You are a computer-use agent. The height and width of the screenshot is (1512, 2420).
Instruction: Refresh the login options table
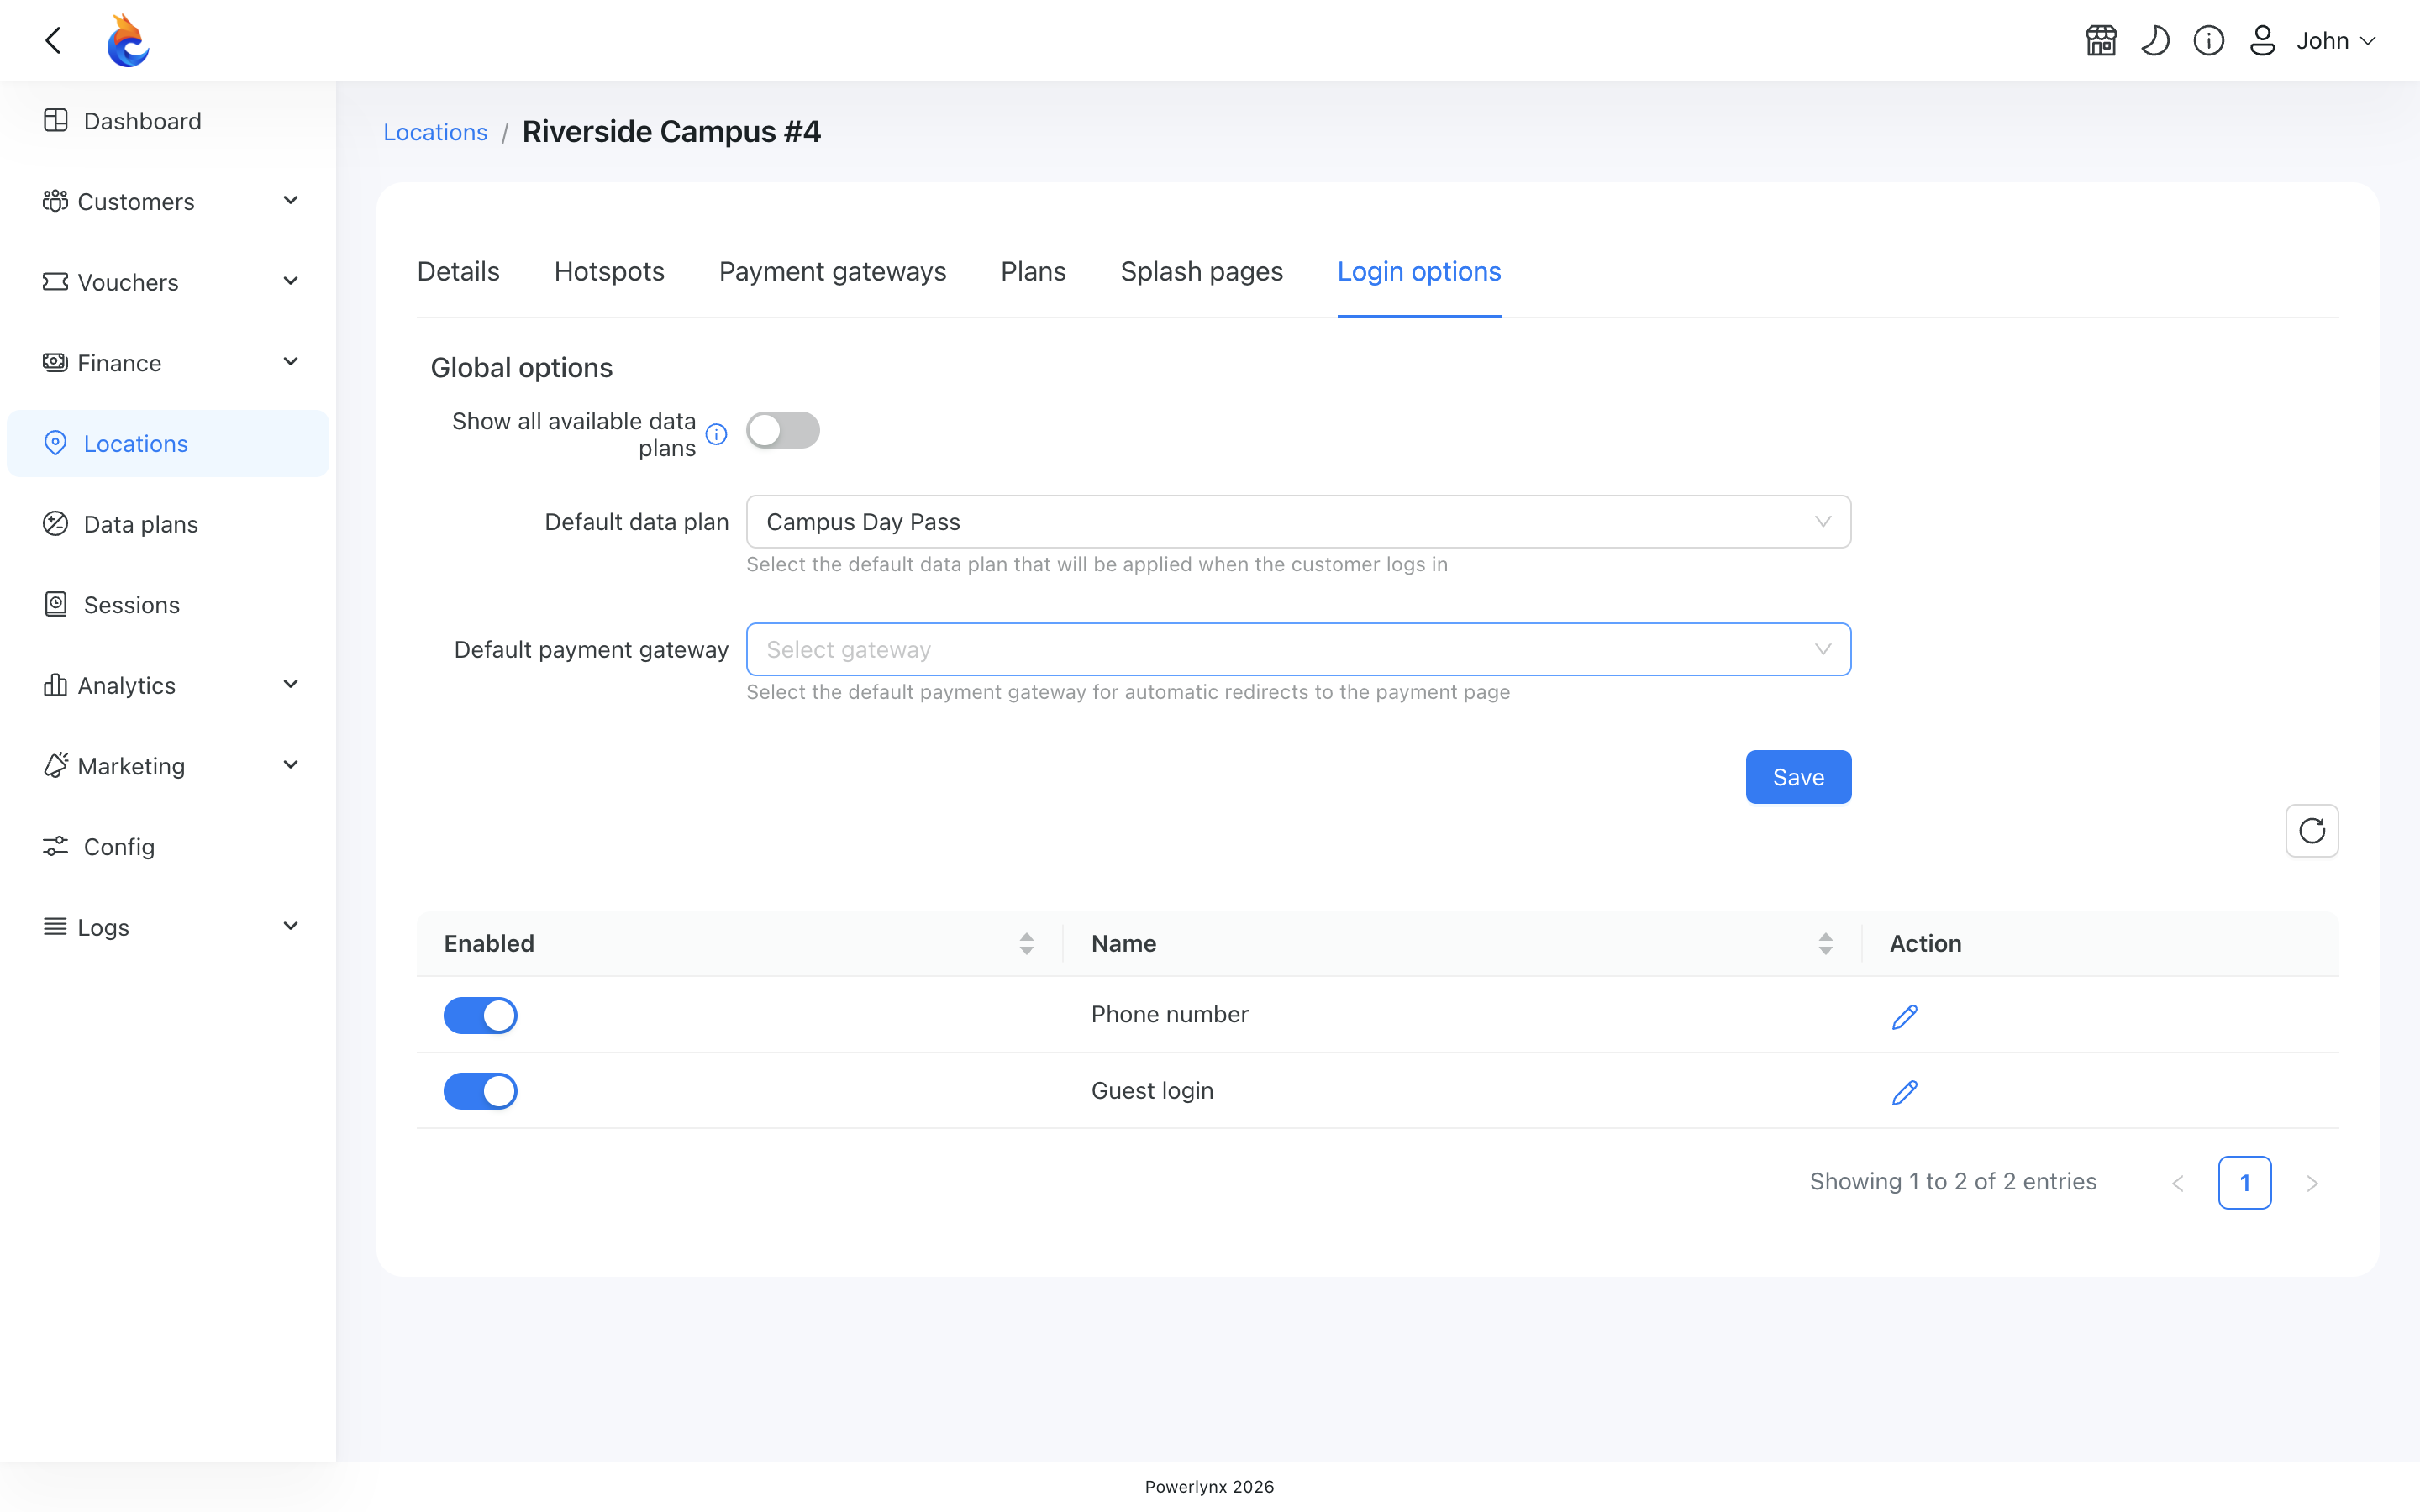click(2312, 831)
